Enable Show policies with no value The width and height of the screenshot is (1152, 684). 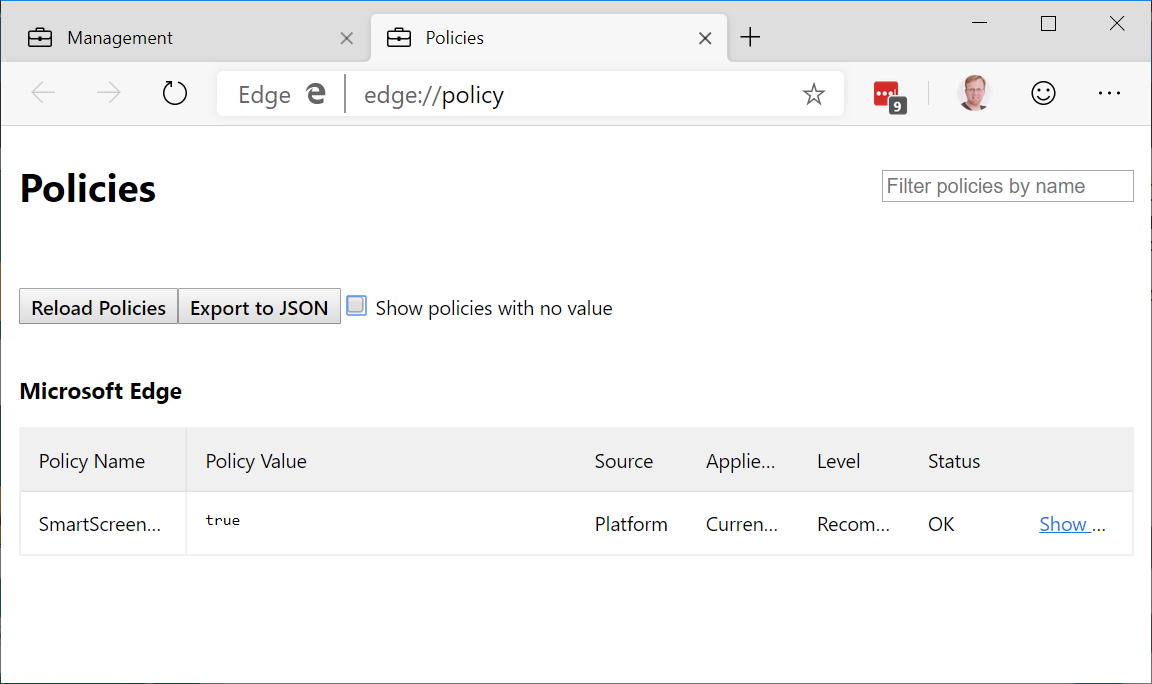tap(356, 305)
